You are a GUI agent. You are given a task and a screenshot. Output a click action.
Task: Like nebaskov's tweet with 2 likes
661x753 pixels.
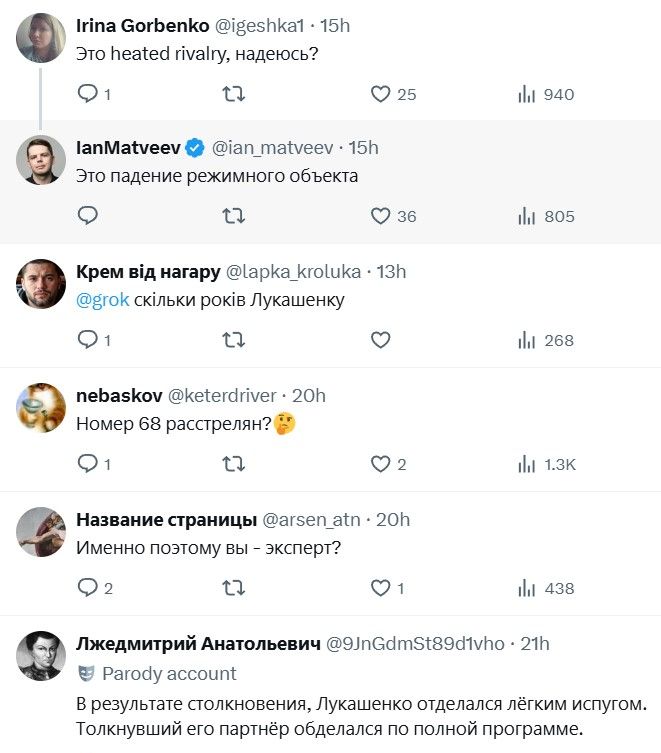click(381, 464)
